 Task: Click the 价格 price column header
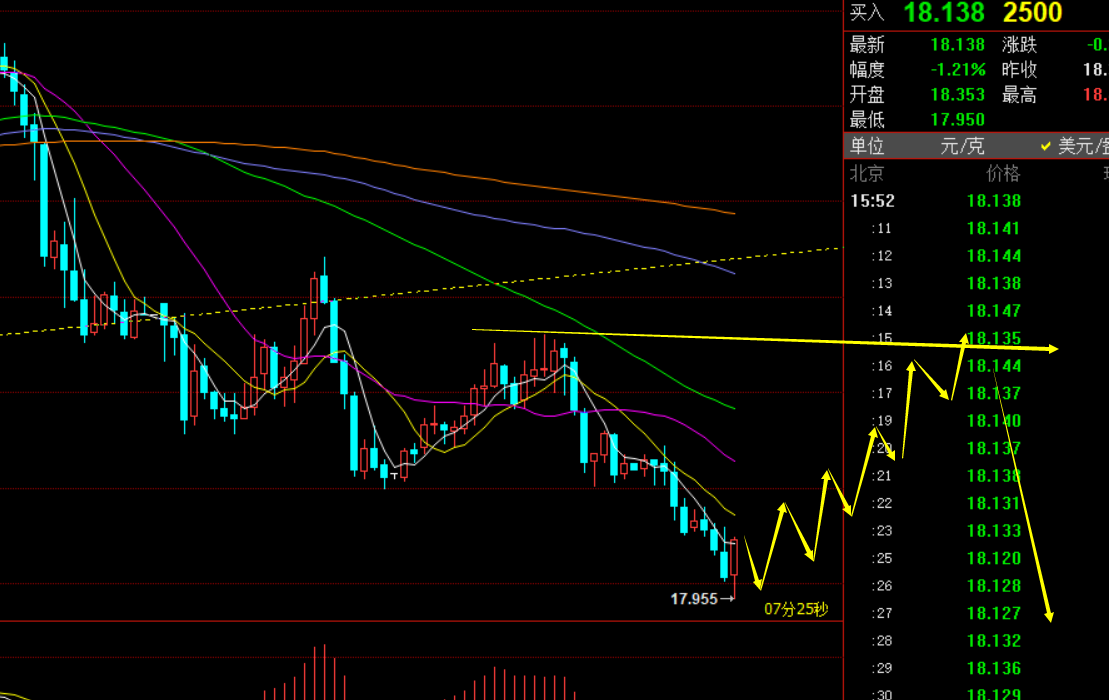click(x=1003, y=173)
